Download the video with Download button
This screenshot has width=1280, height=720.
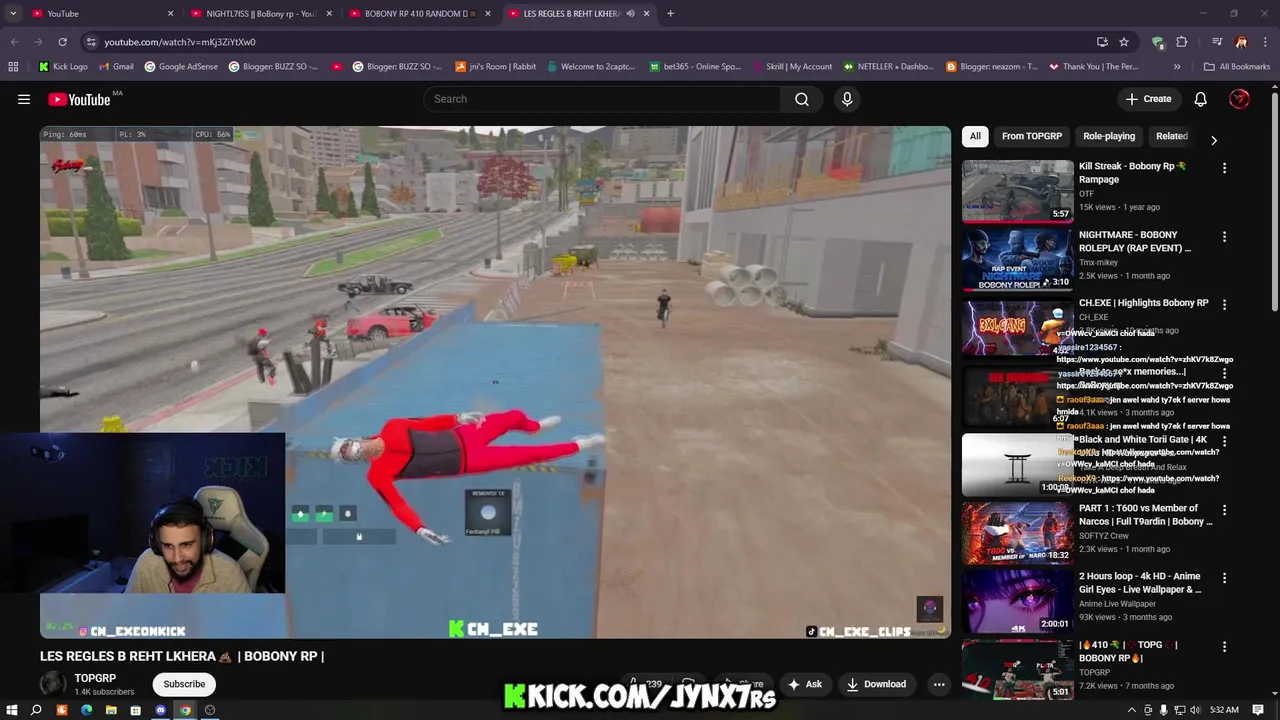tap(876, 684)
